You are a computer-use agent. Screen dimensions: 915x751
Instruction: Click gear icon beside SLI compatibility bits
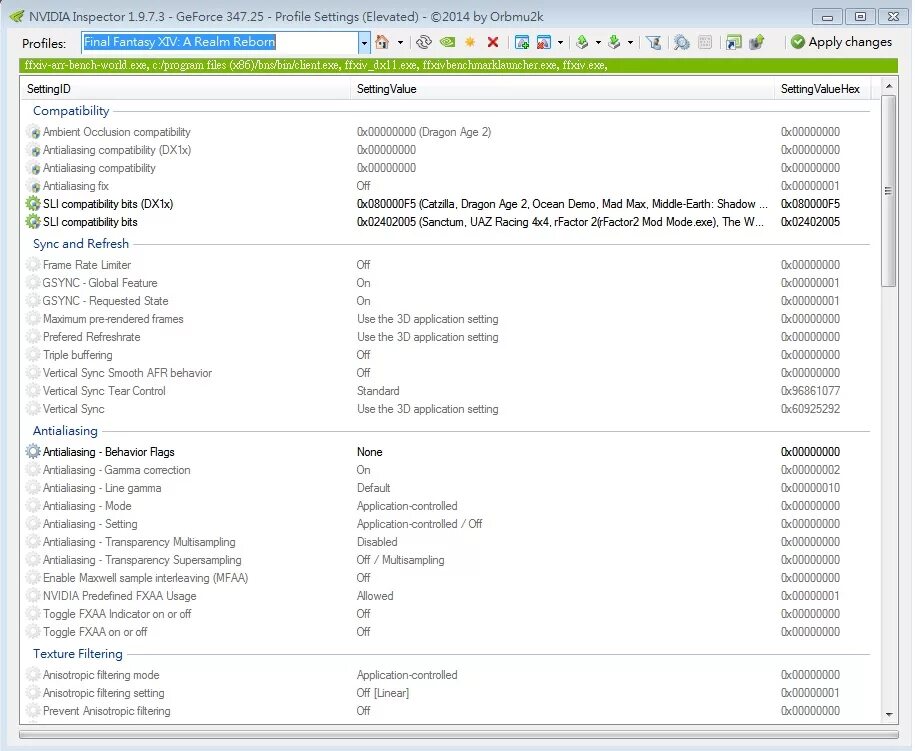coord(33,222)
